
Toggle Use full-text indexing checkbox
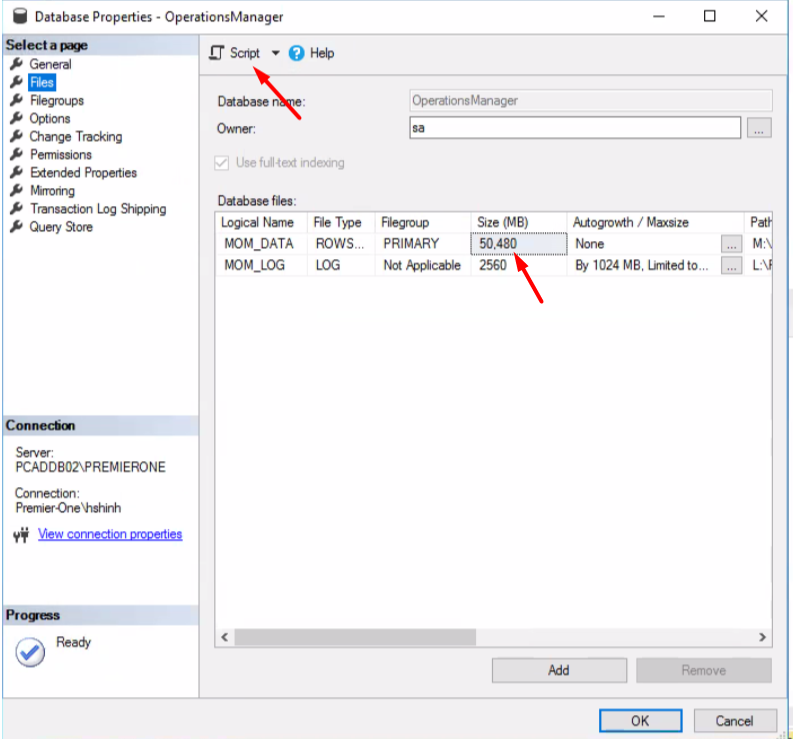[221, 163]
